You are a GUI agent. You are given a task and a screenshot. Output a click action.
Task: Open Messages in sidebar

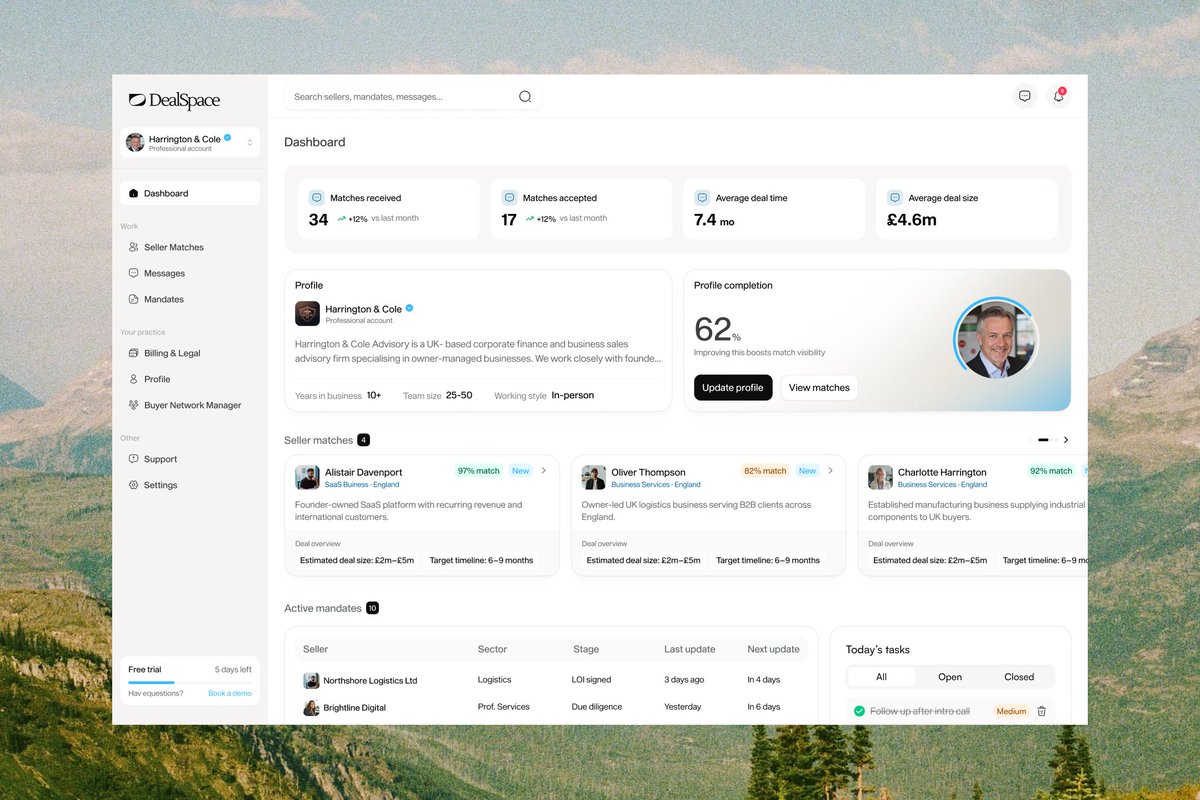click(190, 273)
